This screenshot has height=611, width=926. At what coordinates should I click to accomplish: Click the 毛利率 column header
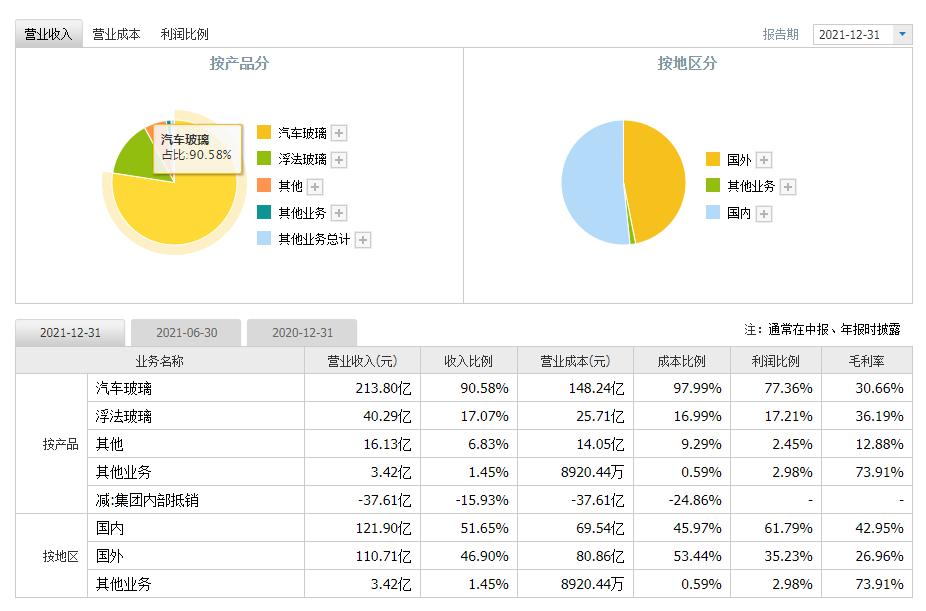click(866, 361)
